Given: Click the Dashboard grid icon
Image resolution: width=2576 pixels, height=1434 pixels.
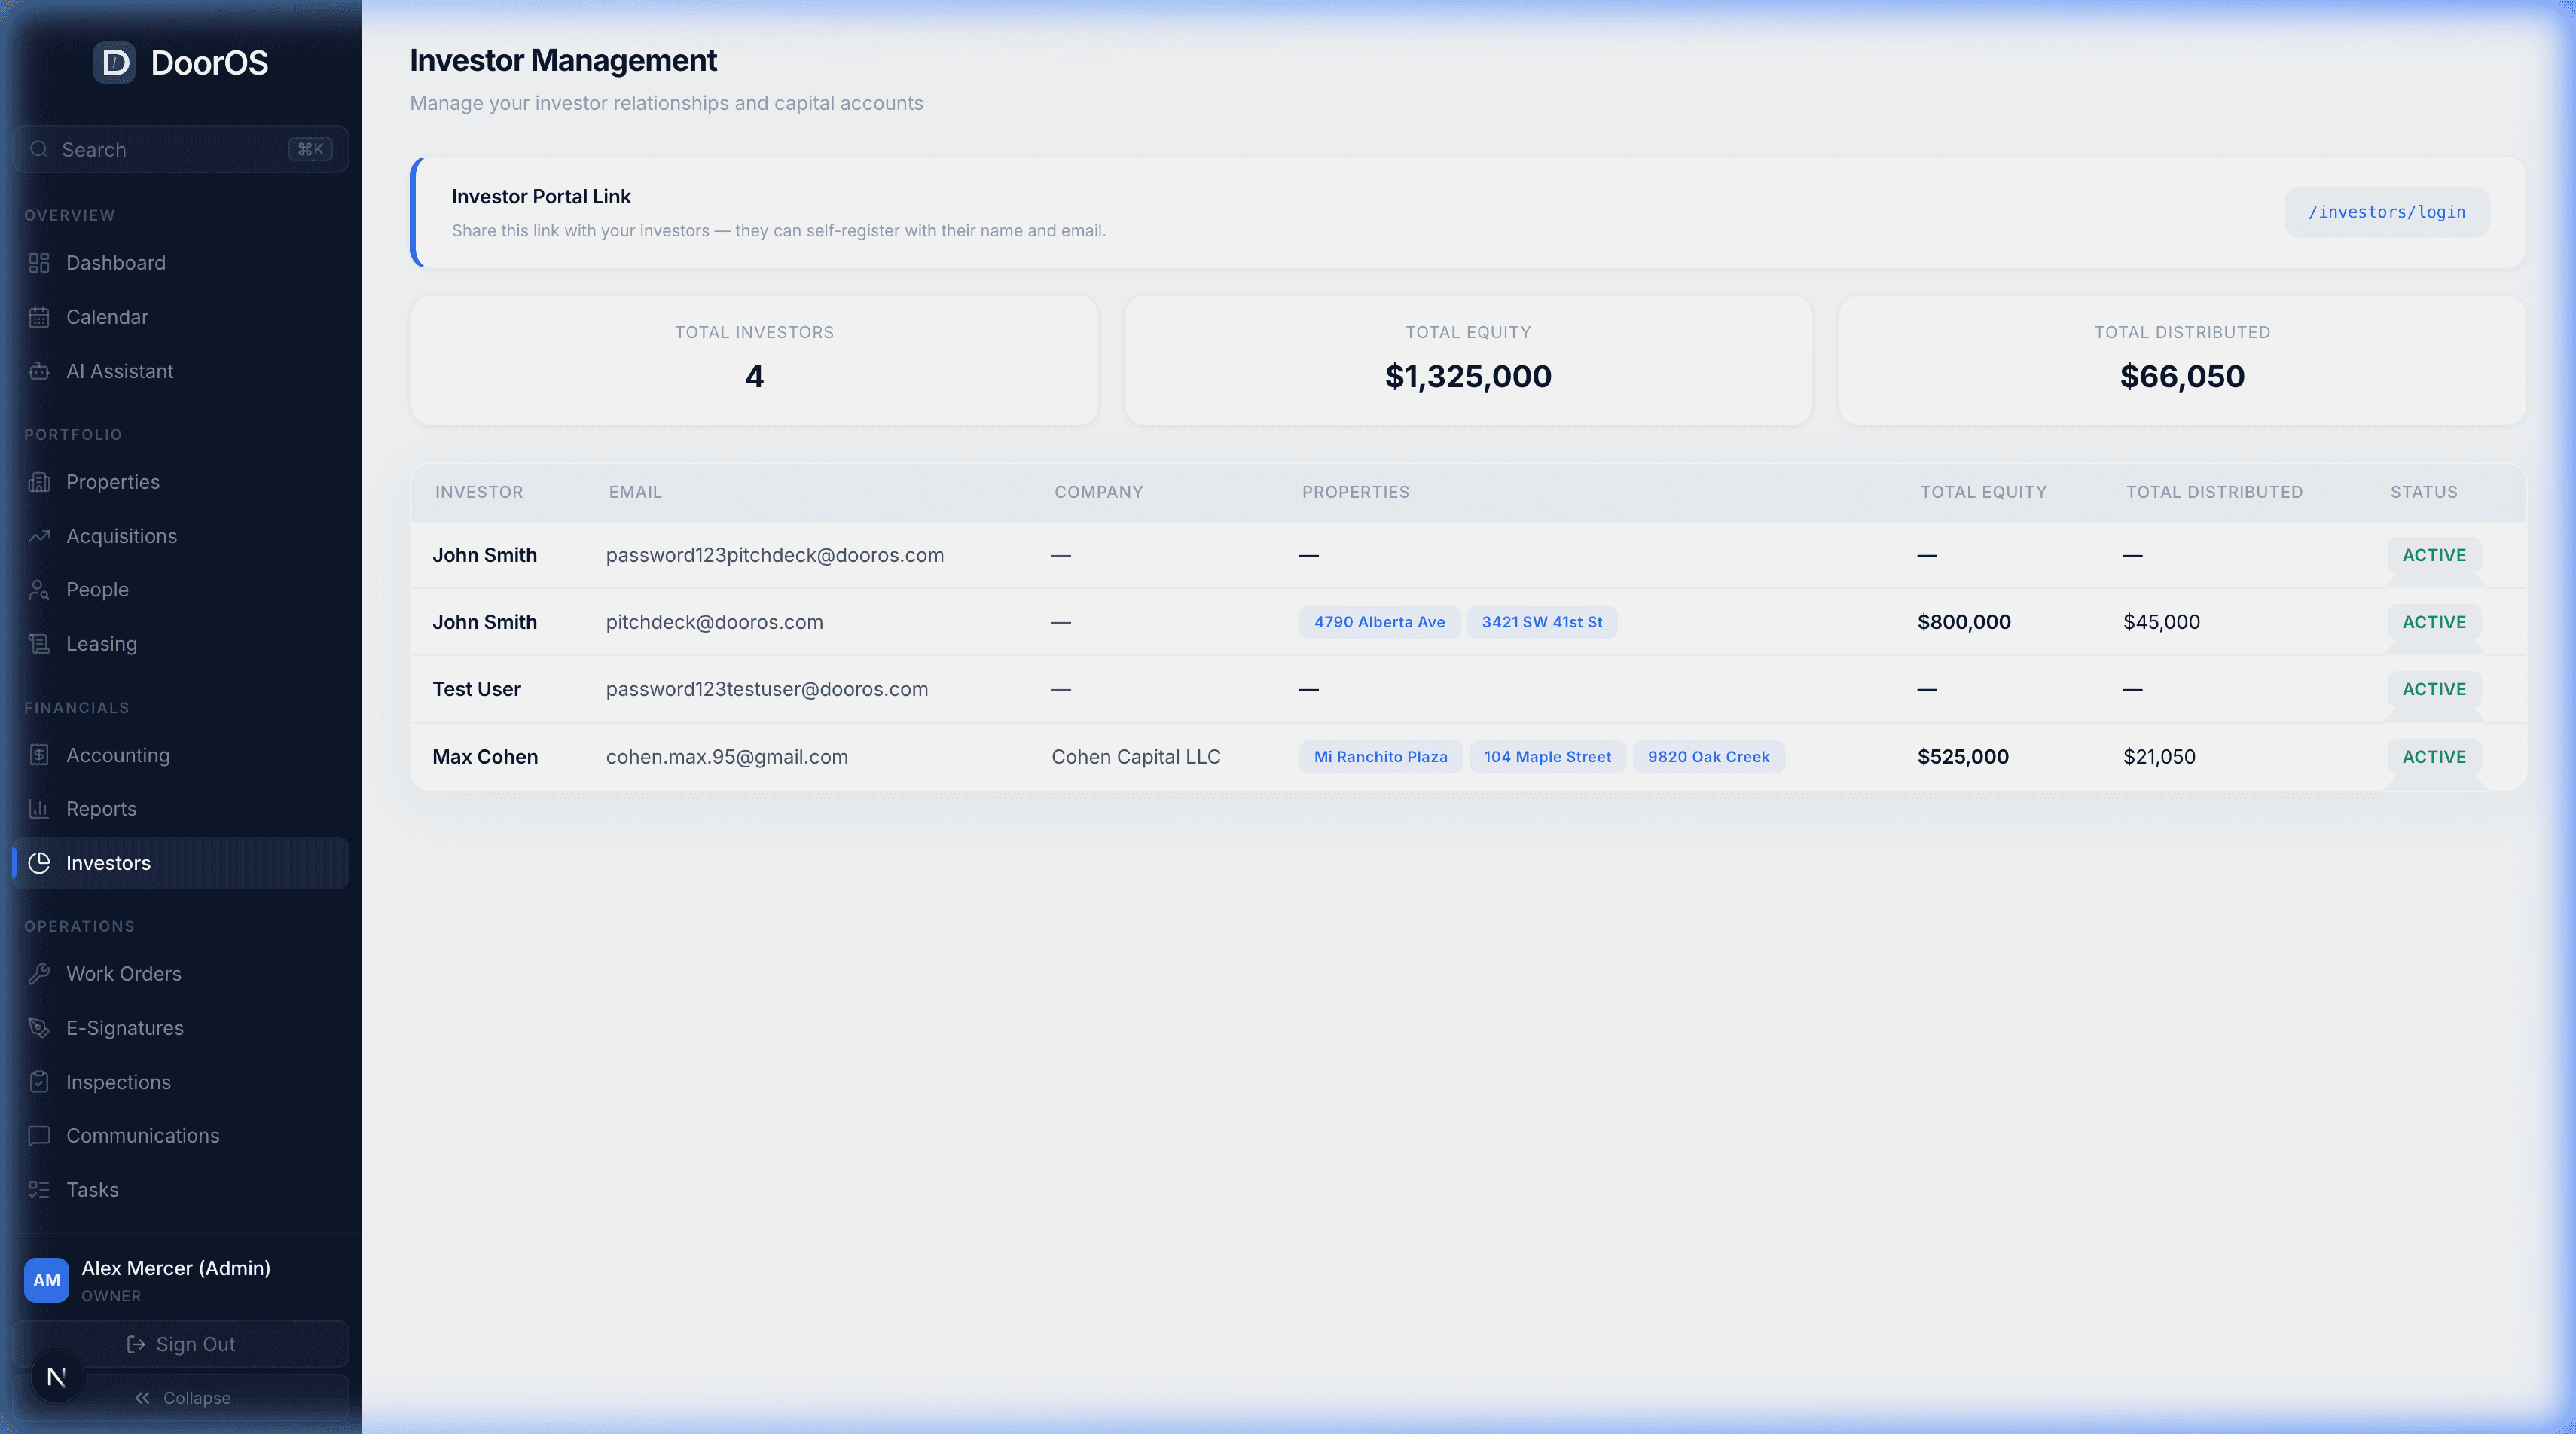Looking at the screenshot, I should coord(39,263).
